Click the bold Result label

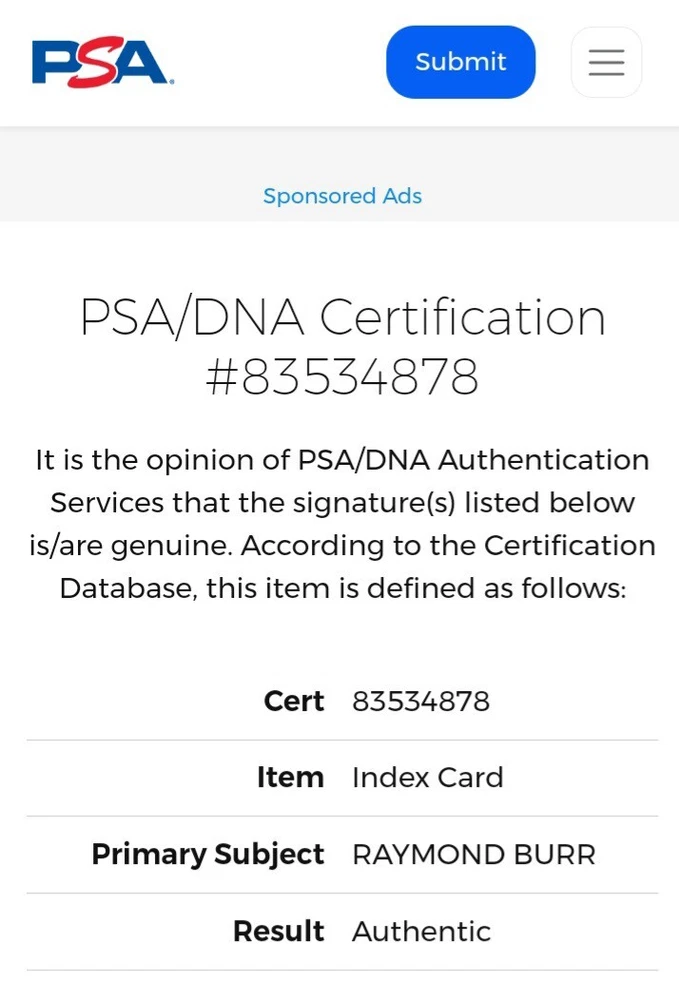pos(279,931)
